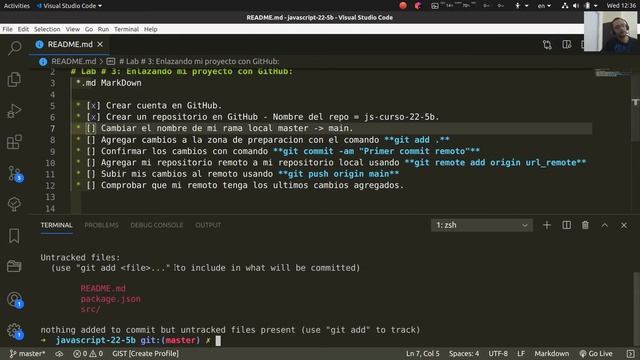Open the Selection menu

point(47,29)
